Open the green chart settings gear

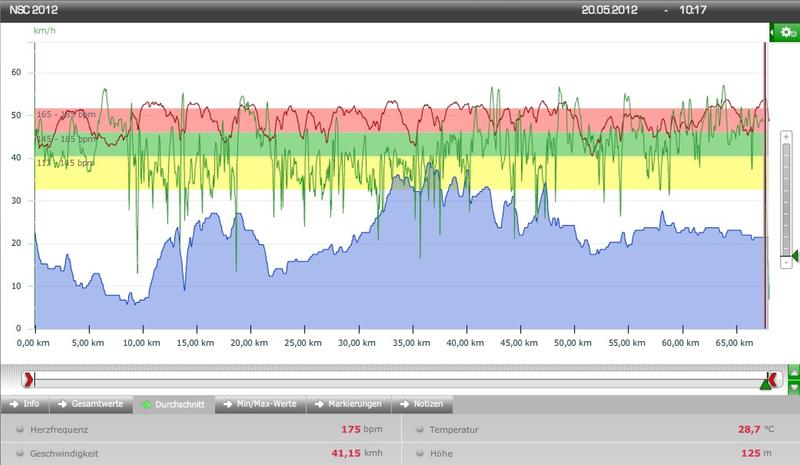point(786,33)
